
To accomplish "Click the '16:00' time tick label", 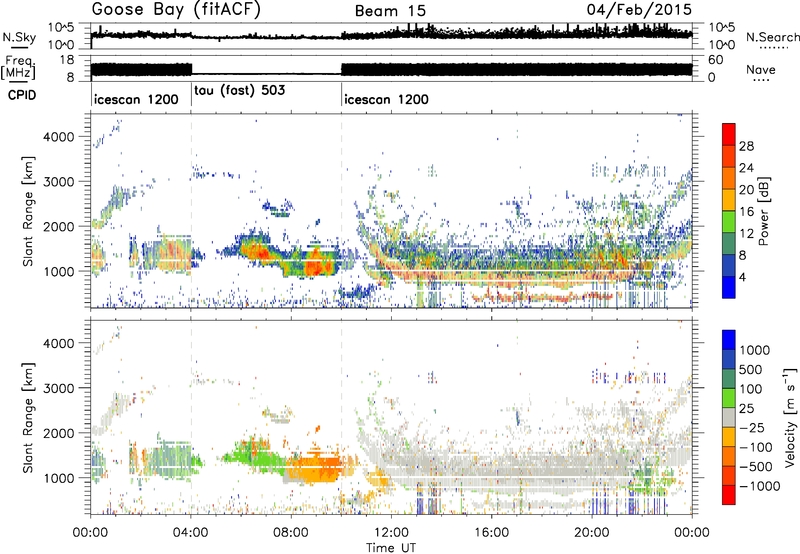I will pyautogui.click(x=491, y=533).
